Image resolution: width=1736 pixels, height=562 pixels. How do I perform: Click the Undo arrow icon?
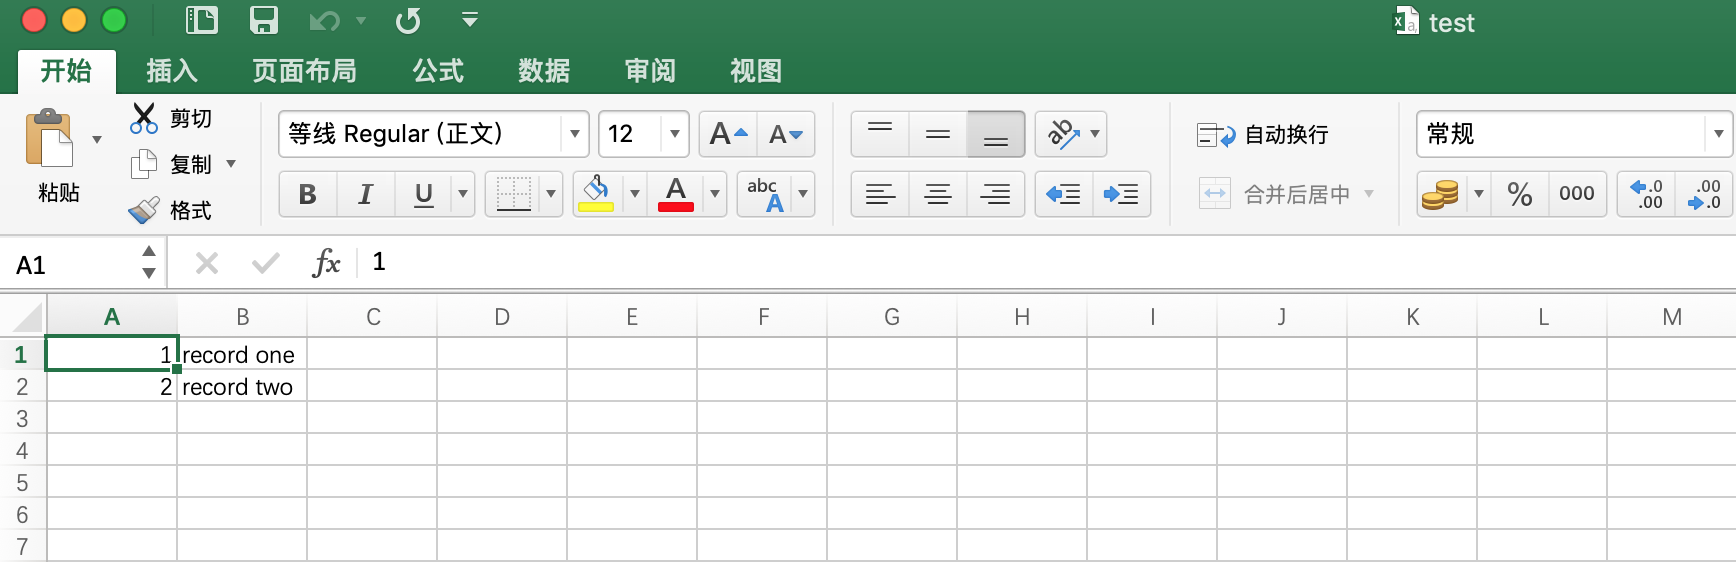[x=325, y=21]
